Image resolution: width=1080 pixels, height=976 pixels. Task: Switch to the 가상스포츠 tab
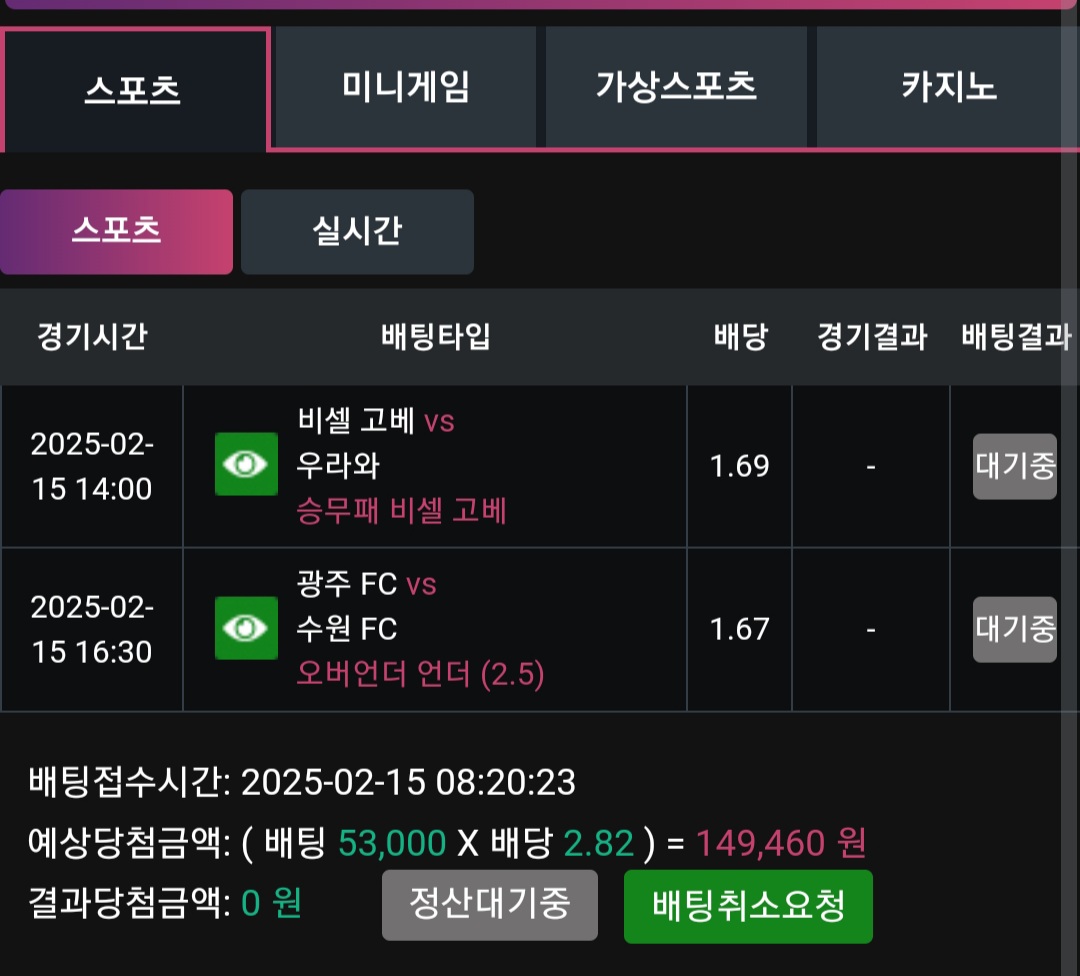676,88
